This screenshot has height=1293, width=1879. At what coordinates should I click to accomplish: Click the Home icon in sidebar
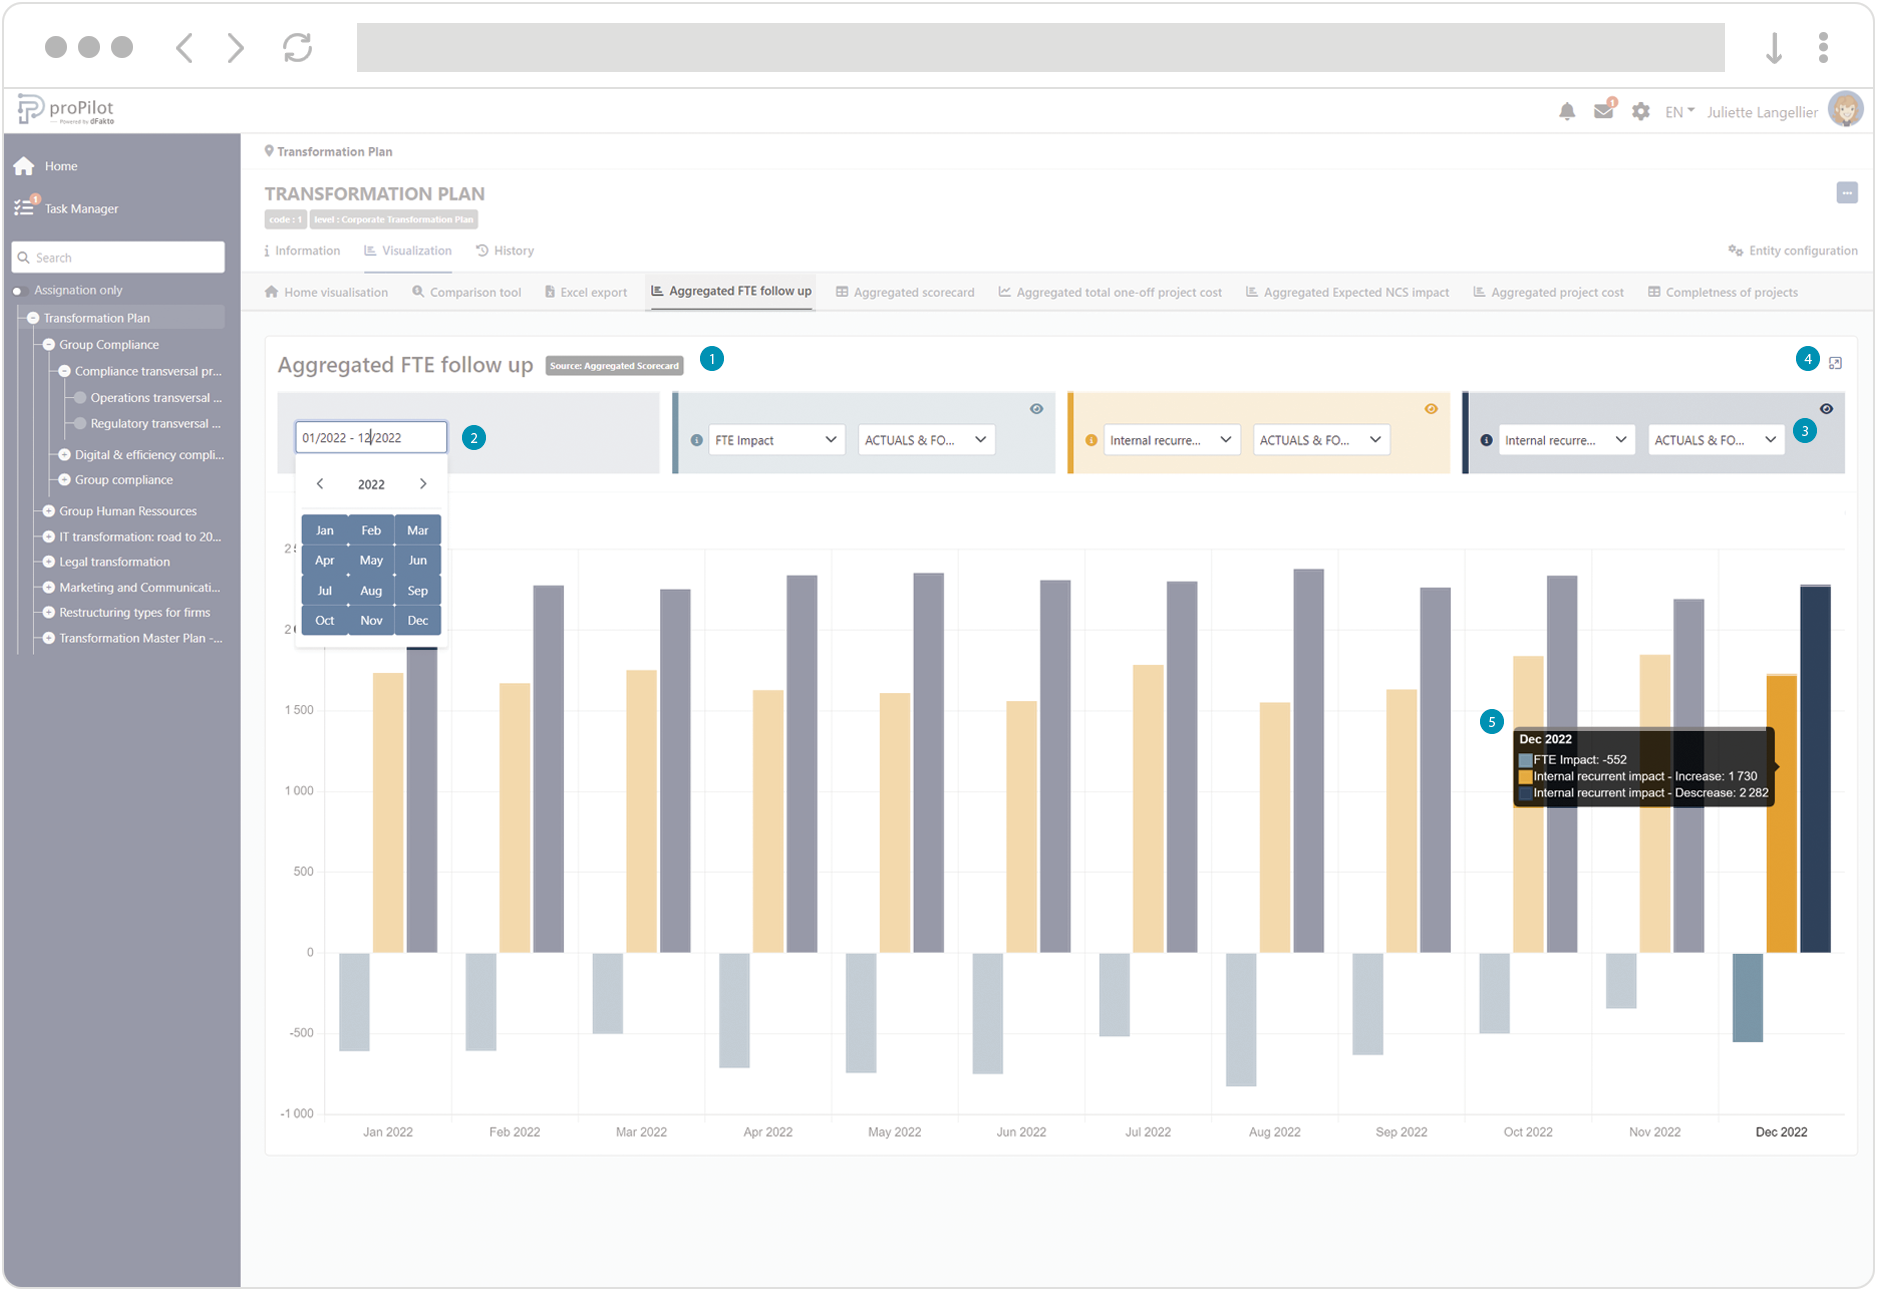click(25, 166)
